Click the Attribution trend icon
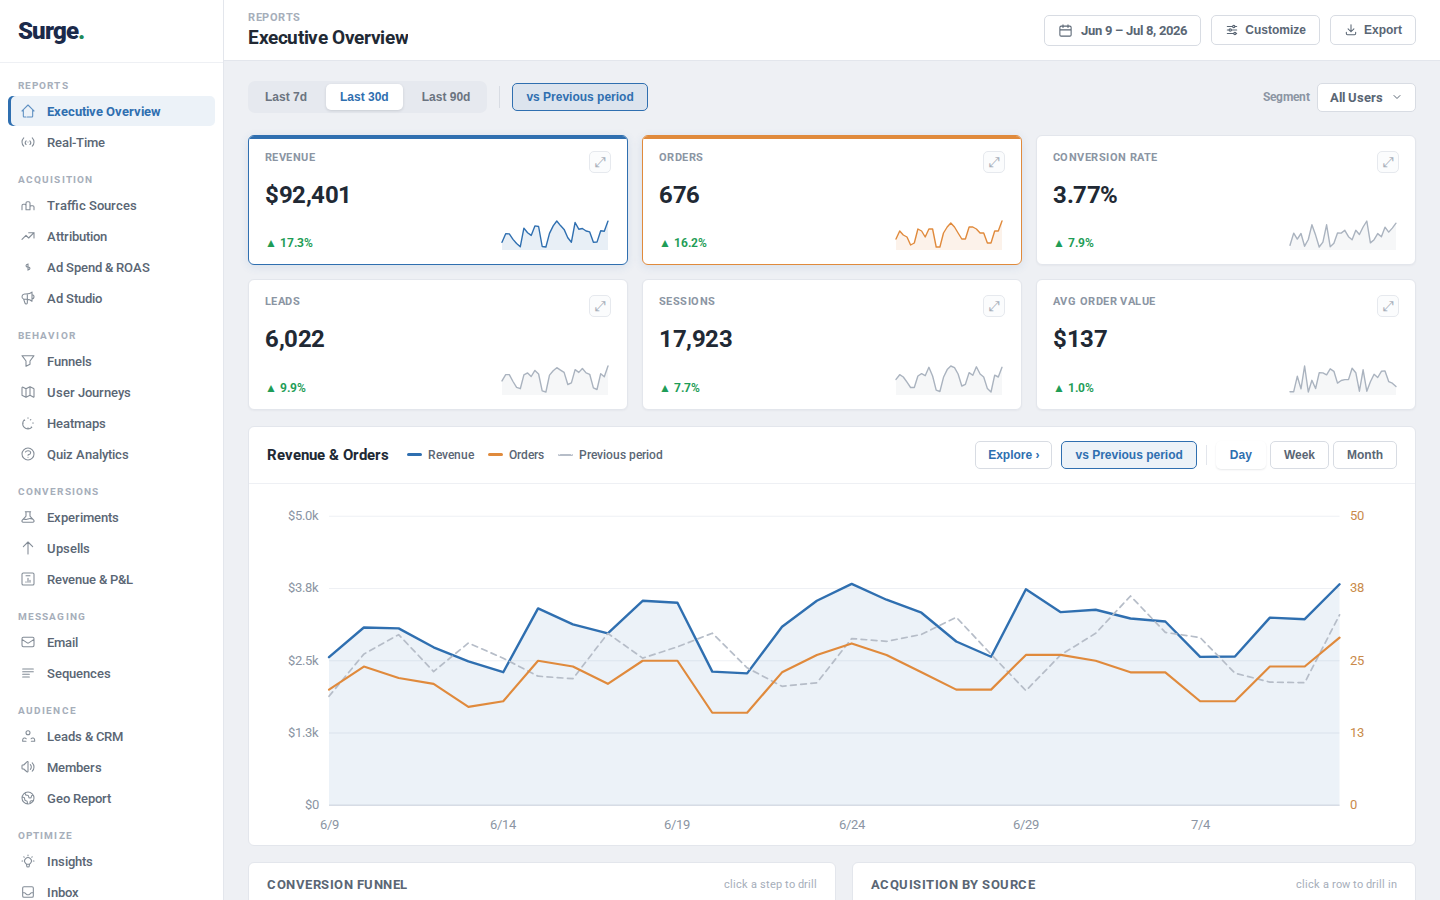 pyautogui.click(x=28, y=237)
